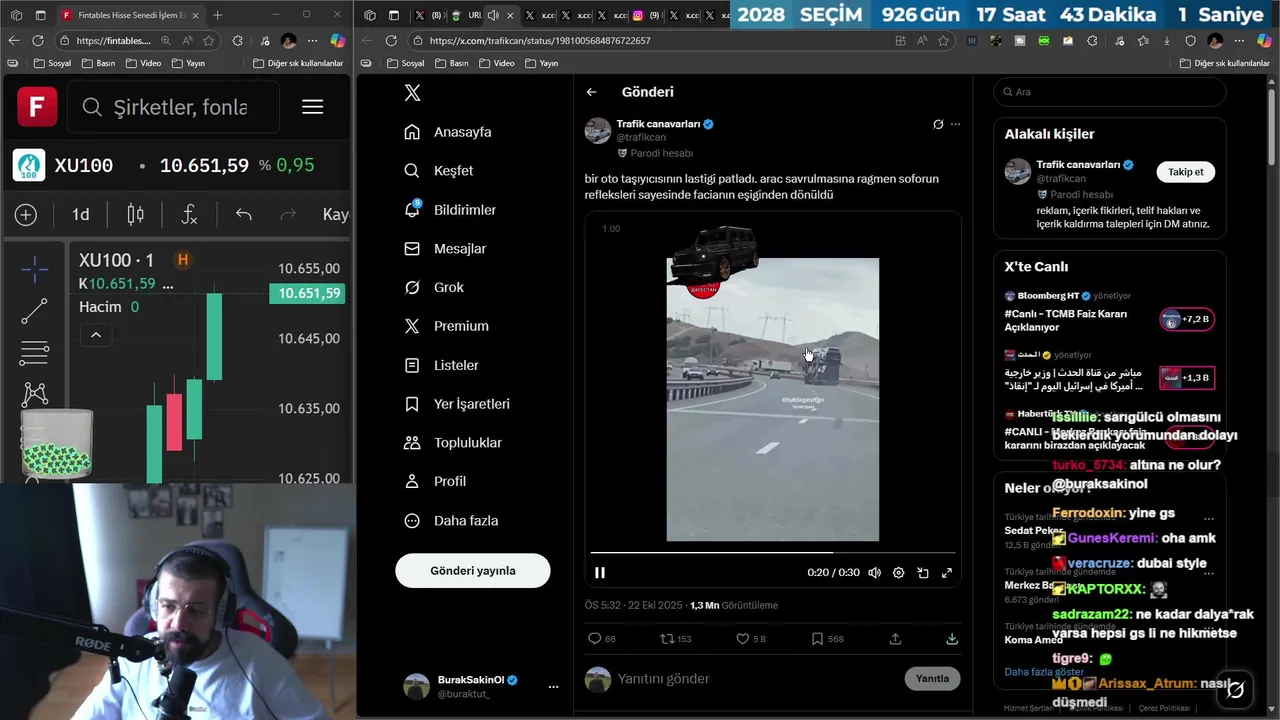Favorite x.com page with star icon
Image resolution: width=1280 pixels, height=720 pixels.
click(x=945, y=41)
